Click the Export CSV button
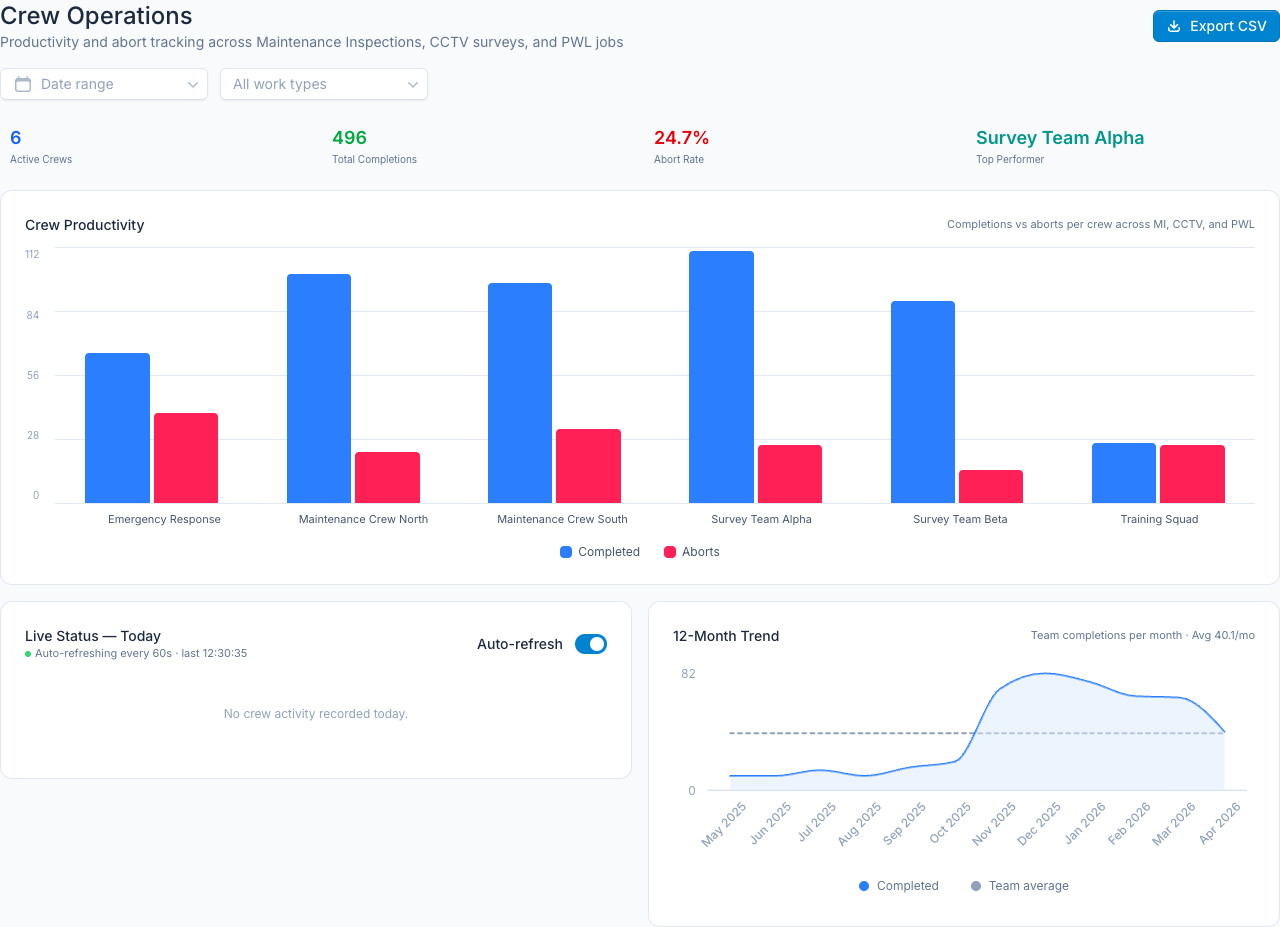The width and height of the screenshot is (1280, 927). point(1216,26)
